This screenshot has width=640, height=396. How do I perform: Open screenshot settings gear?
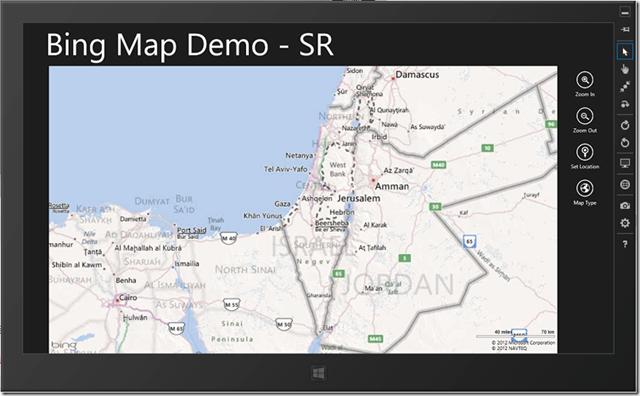click(625, 223)
